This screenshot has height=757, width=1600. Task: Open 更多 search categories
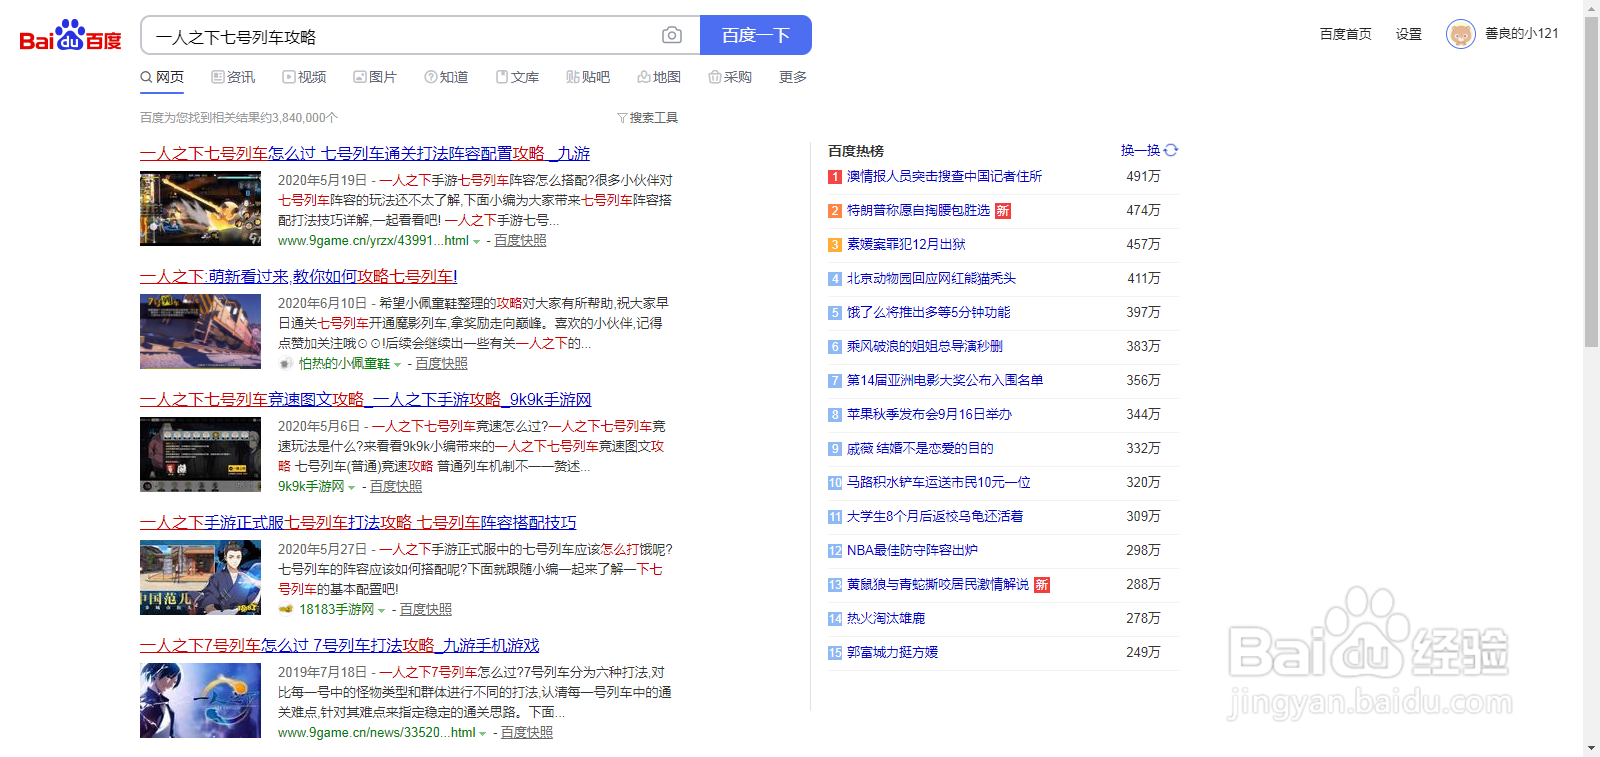click(793, 77)
